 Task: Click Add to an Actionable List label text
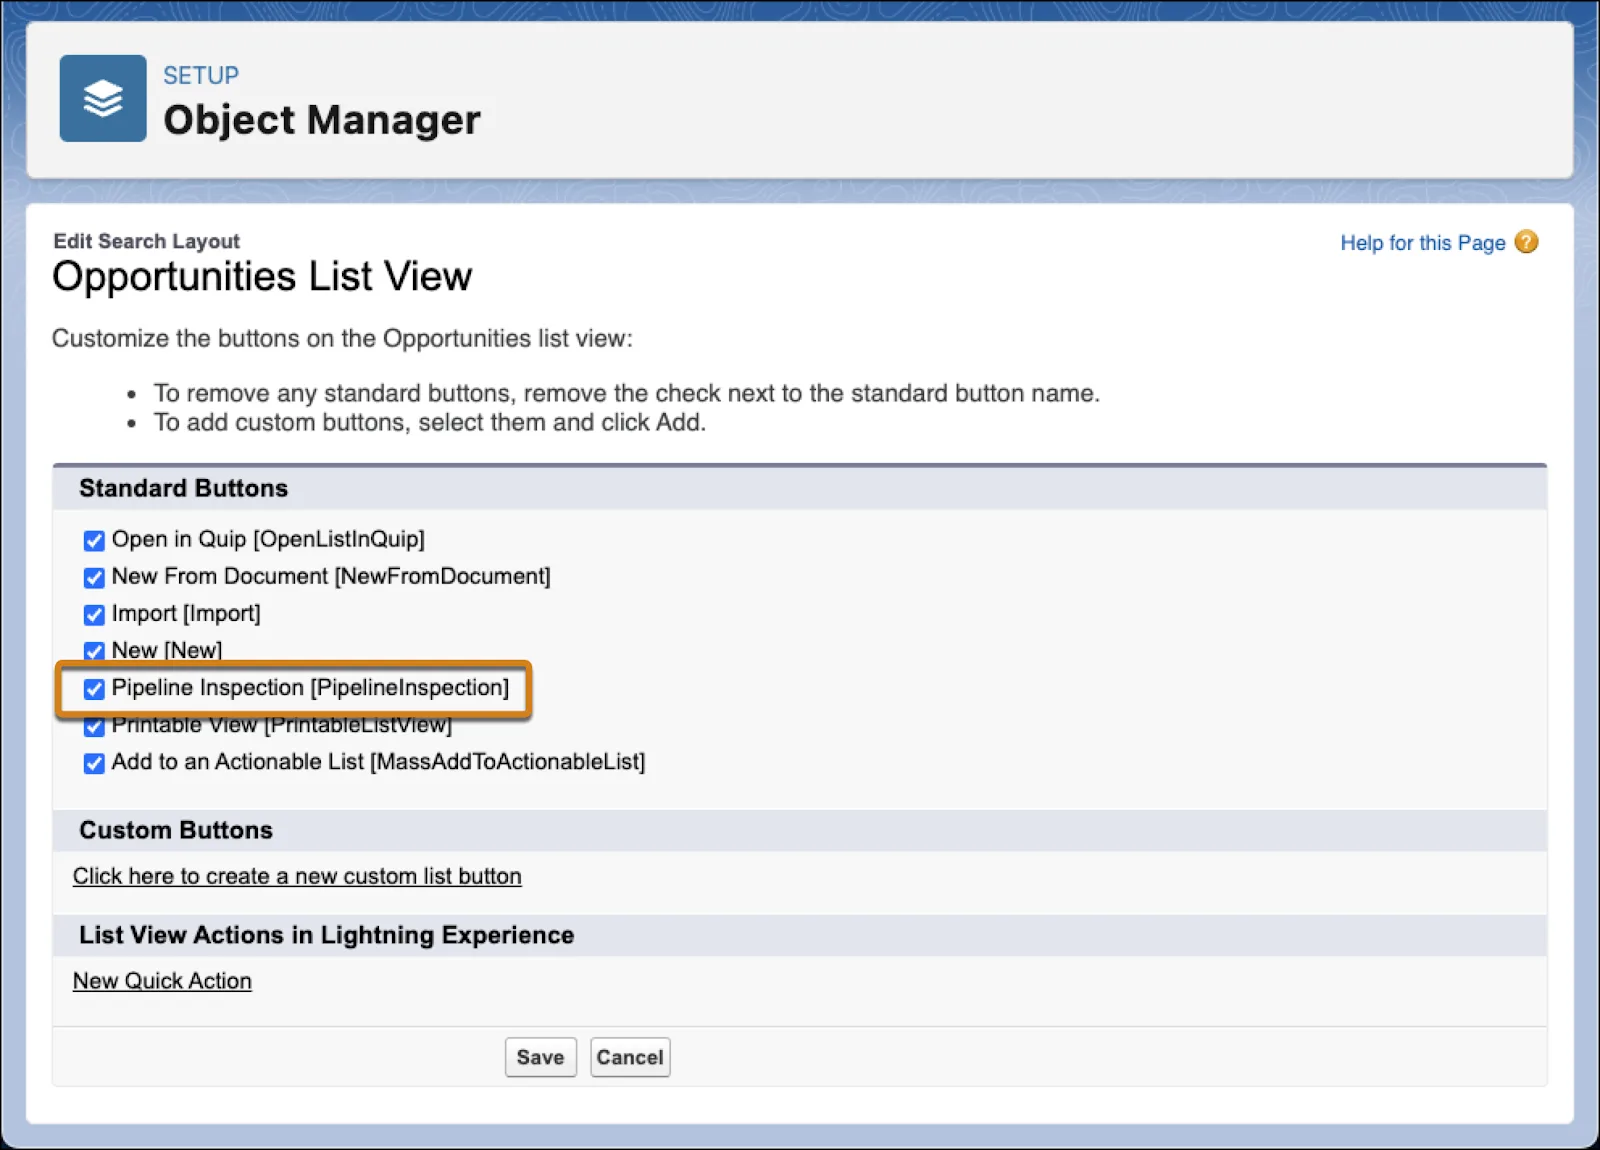pos(378,762)
